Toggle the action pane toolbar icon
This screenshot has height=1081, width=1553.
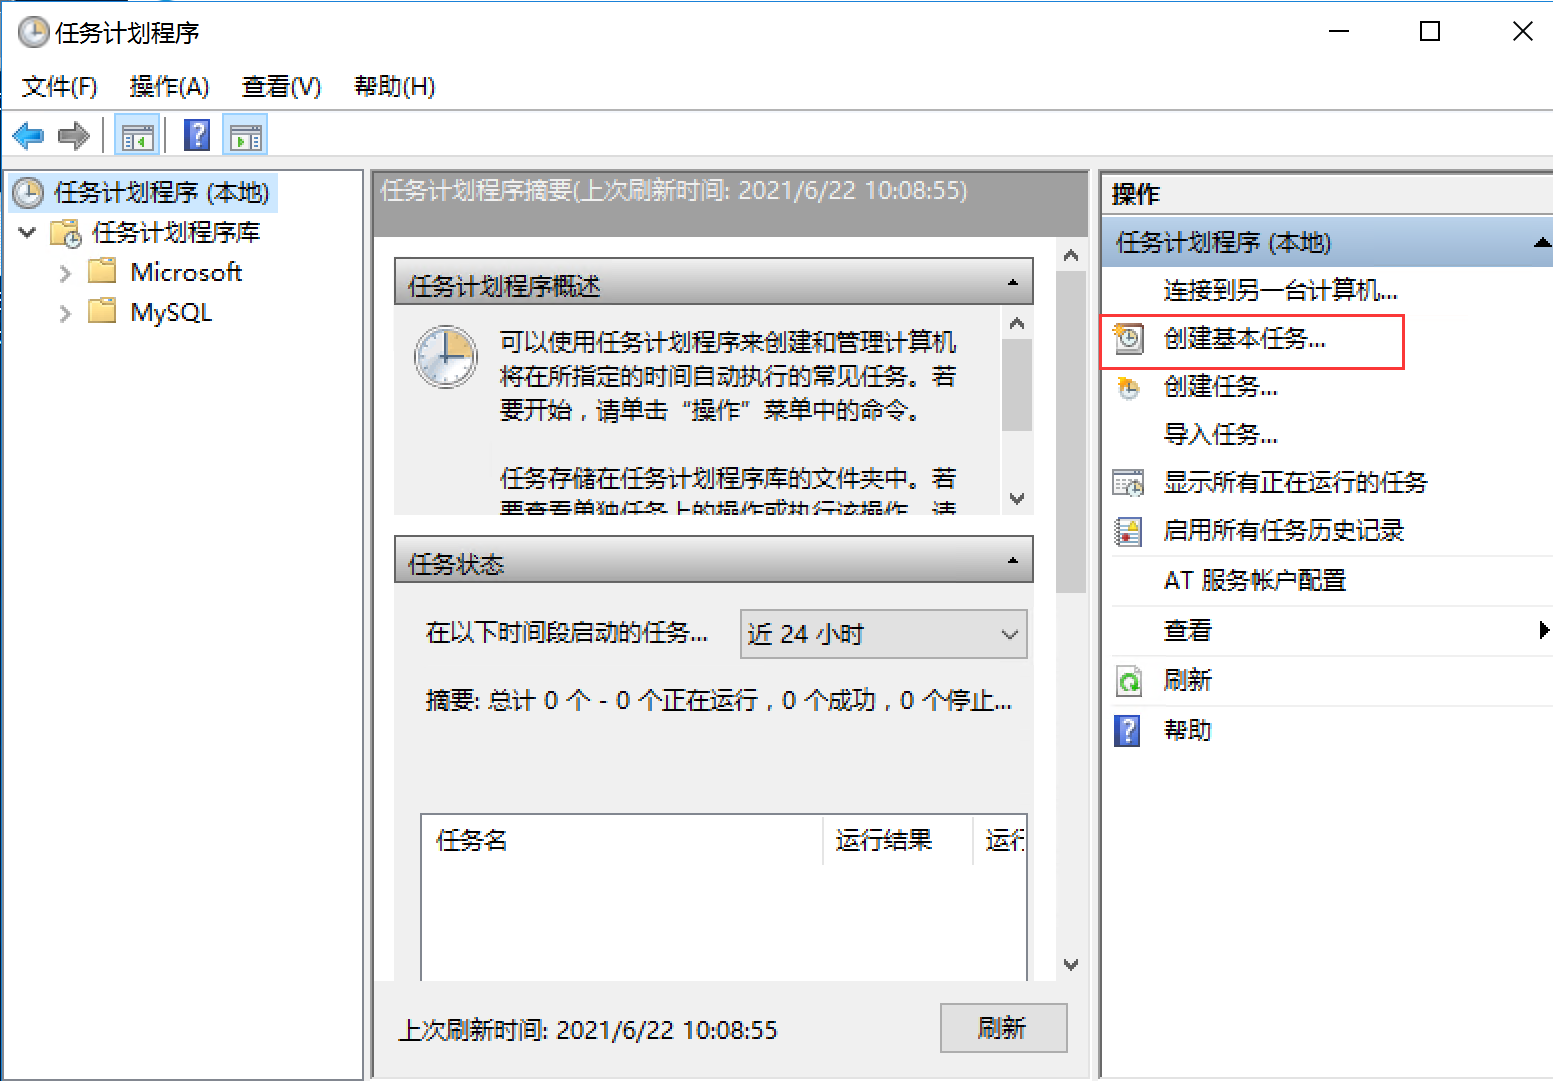[x=245, y=136]
